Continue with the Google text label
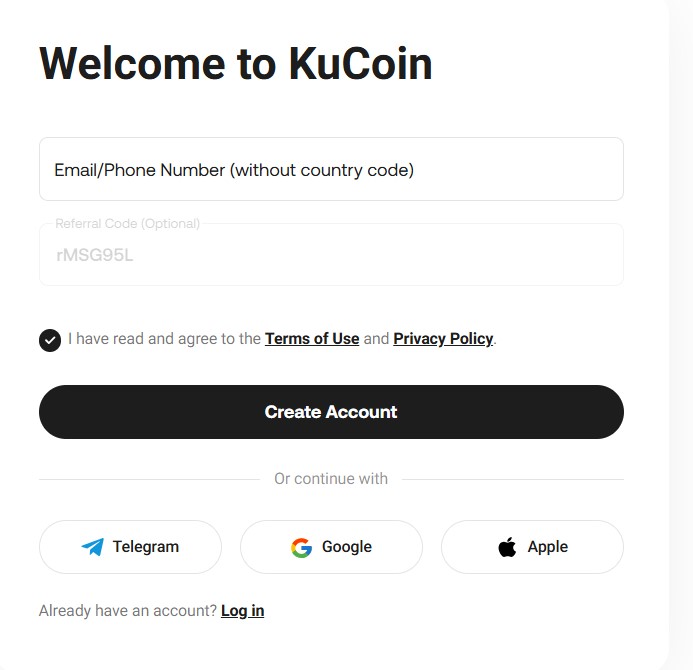The height and width of the screenshot is (670, 693). 347,547
